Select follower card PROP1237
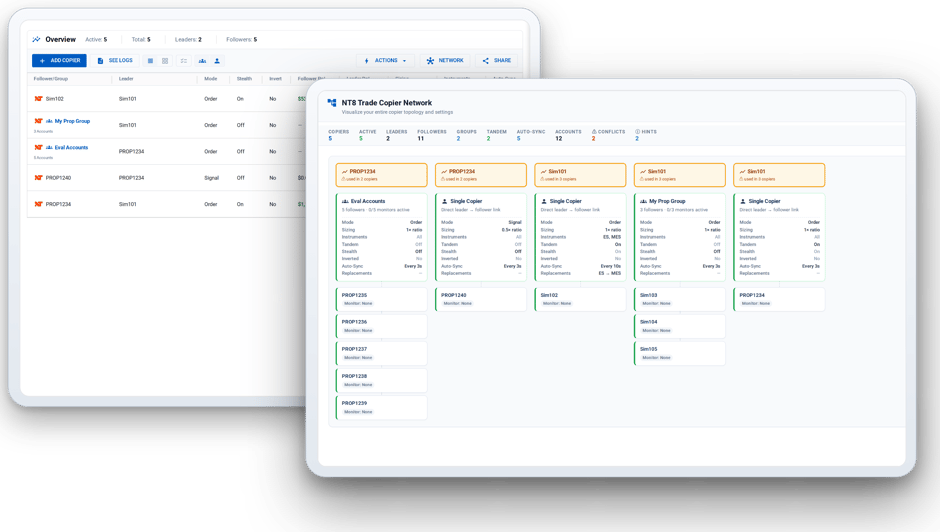This screenshot has width=940, height=532. (x=382, y=353)
